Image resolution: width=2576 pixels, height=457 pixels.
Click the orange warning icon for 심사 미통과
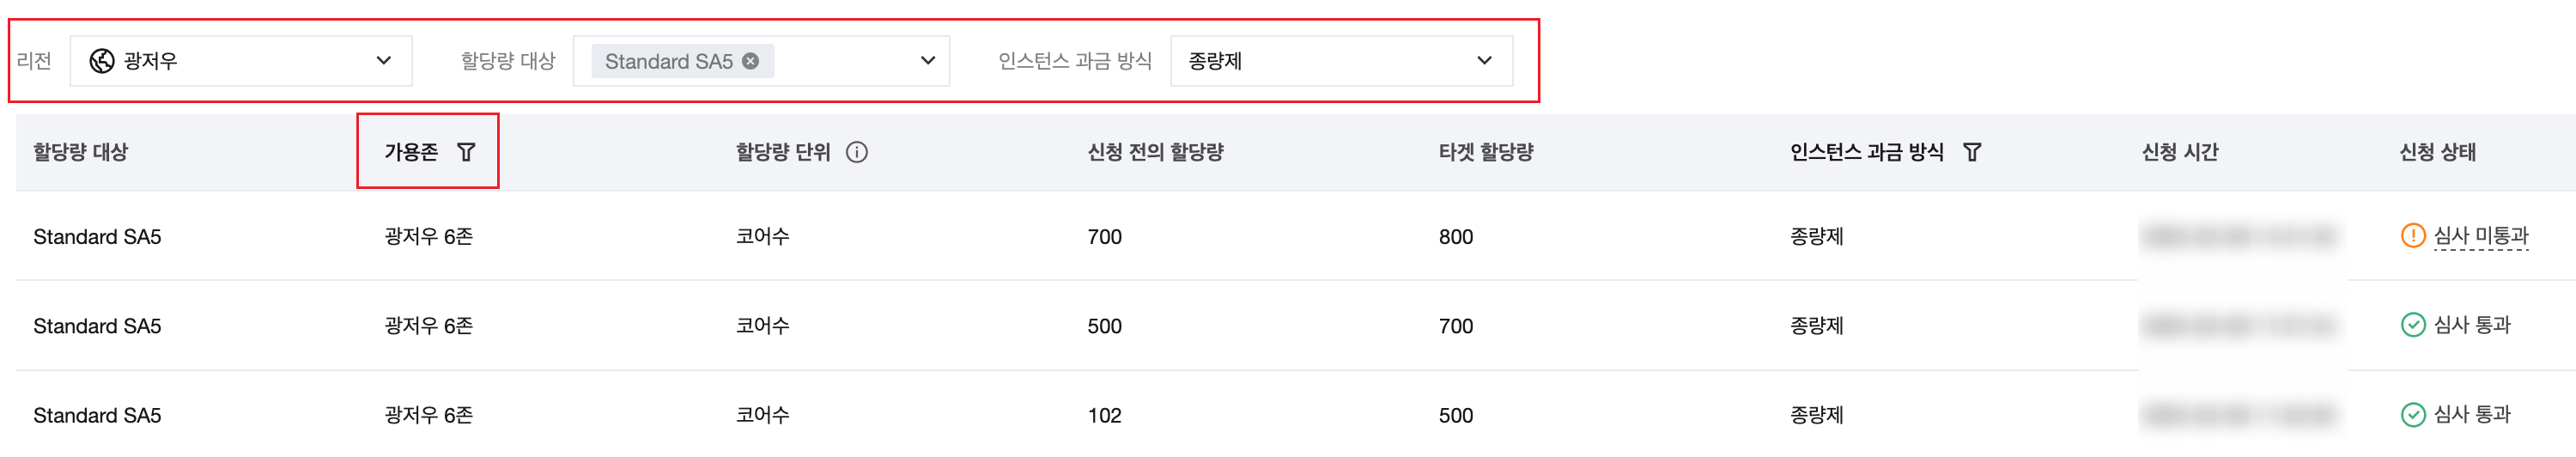pyautogui.click(x=2413, y=236)
